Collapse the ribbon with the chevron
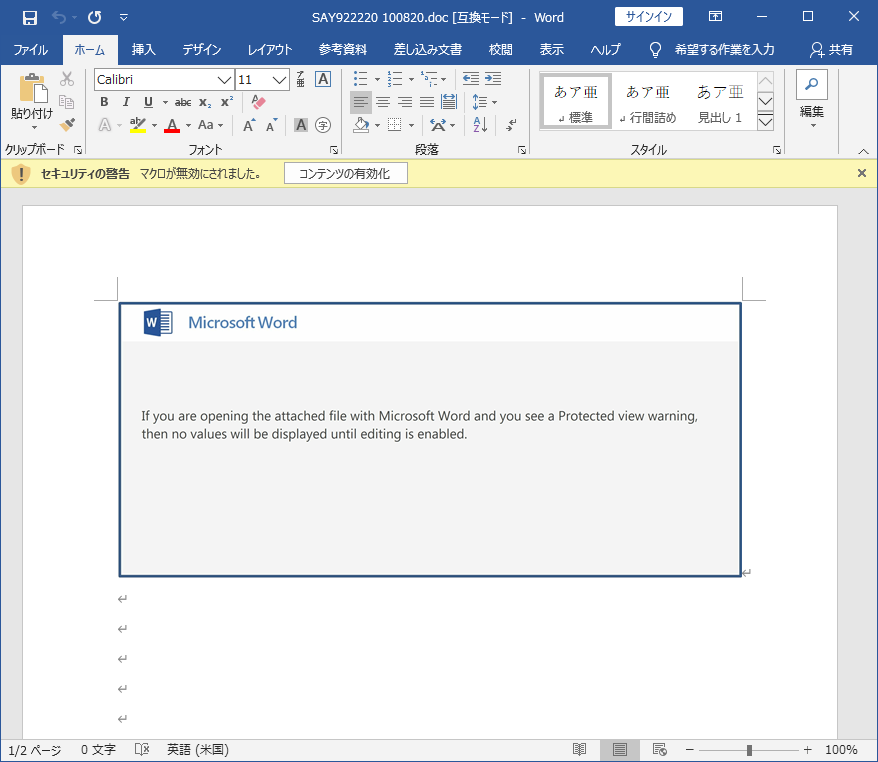Image resolution: width=878 pixels, height=762 pixels. point(863,151)
